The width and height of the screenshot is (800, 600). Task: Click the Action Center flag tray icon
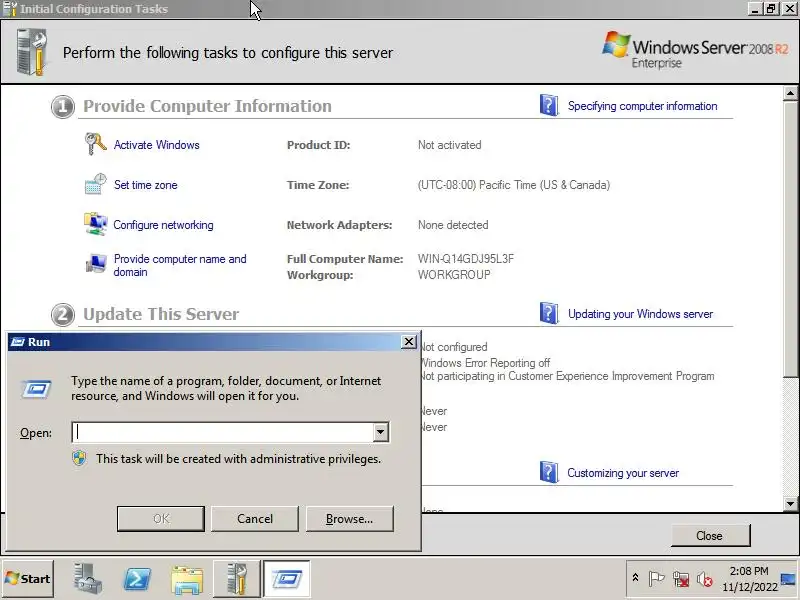[x=656, y=579]
